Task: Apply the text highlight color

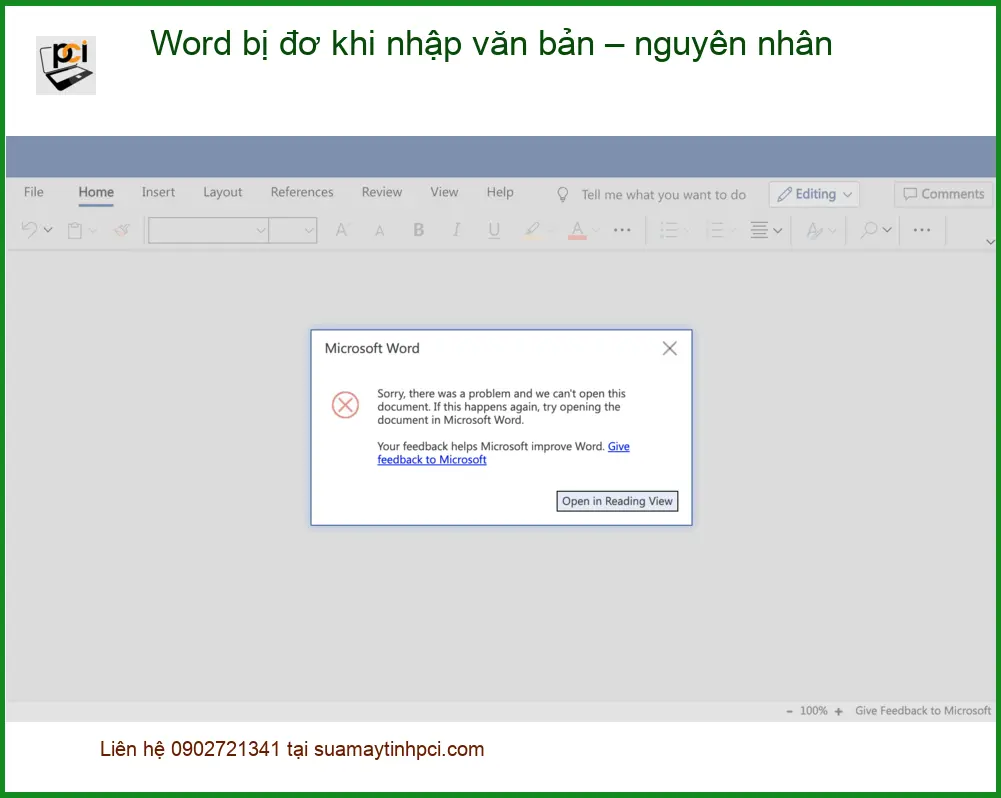Action: [x=532, y=230]
